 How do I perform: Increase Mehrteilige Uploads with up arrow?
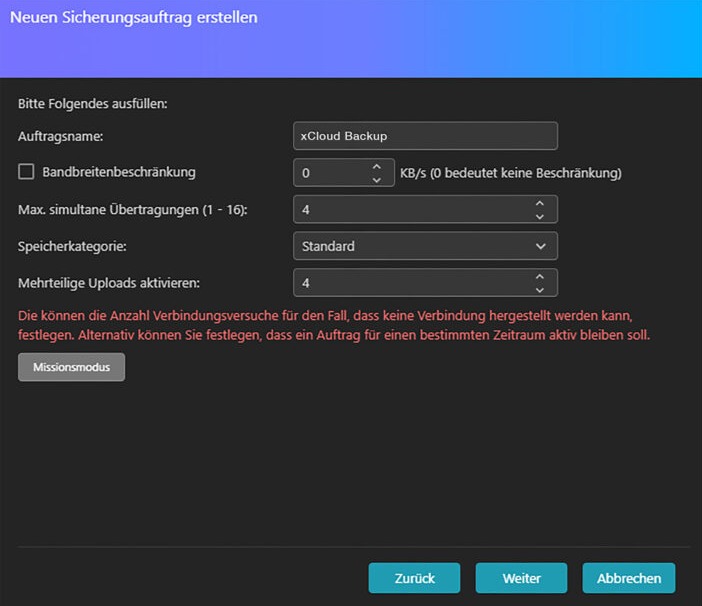540,277
